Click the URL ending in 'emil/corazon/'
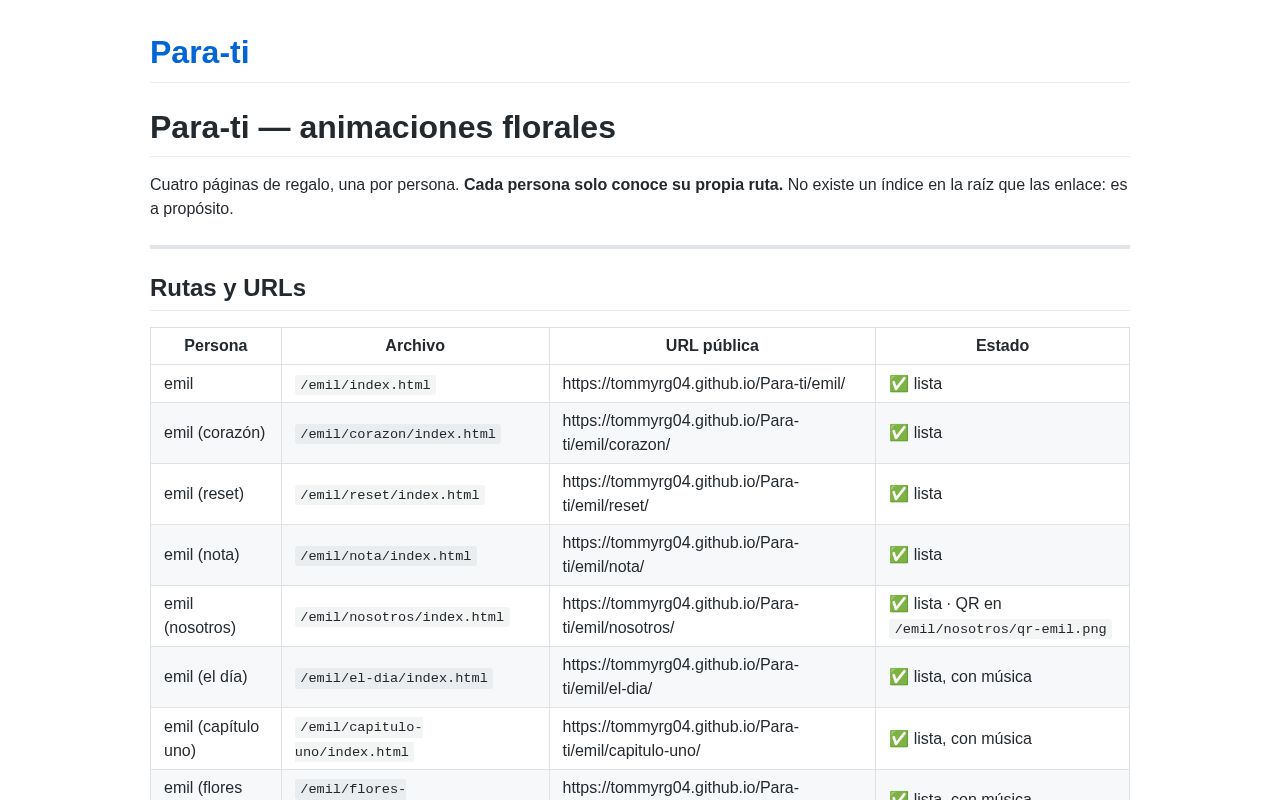 [681, 433]
